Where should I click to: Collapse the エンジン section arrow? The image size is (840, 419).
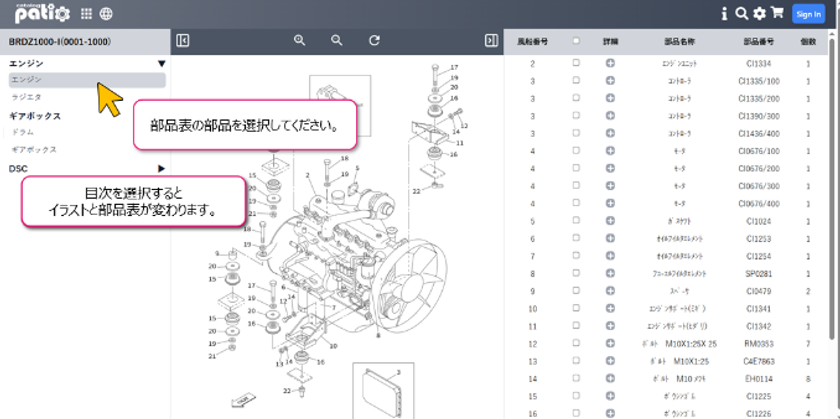[x=162, y=64]
